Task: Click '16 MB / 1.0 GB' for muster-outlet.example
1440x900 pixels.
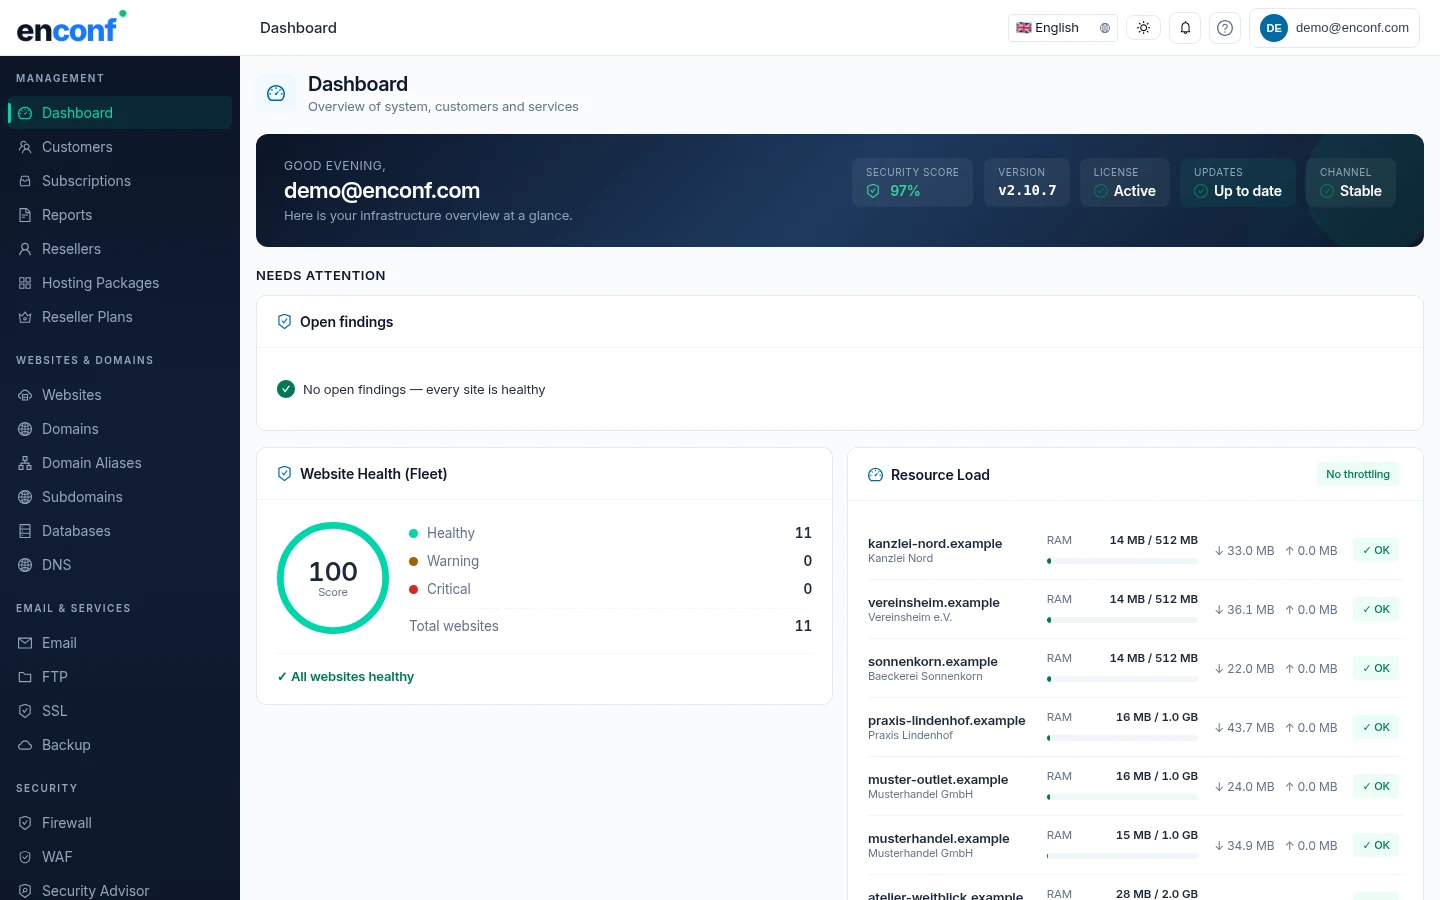Action: click(1157, 776)
